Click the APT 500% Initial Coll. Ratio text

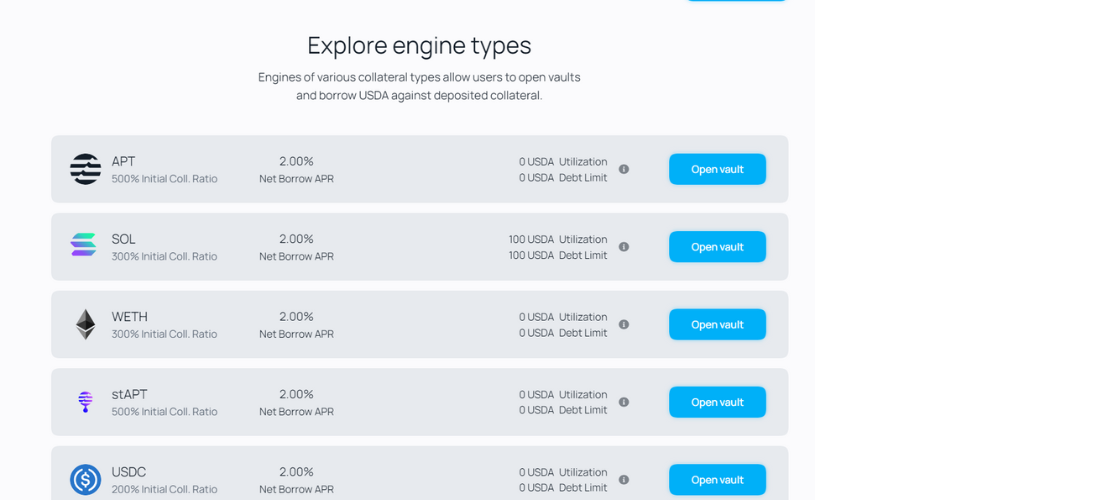(x=164, y=179)
